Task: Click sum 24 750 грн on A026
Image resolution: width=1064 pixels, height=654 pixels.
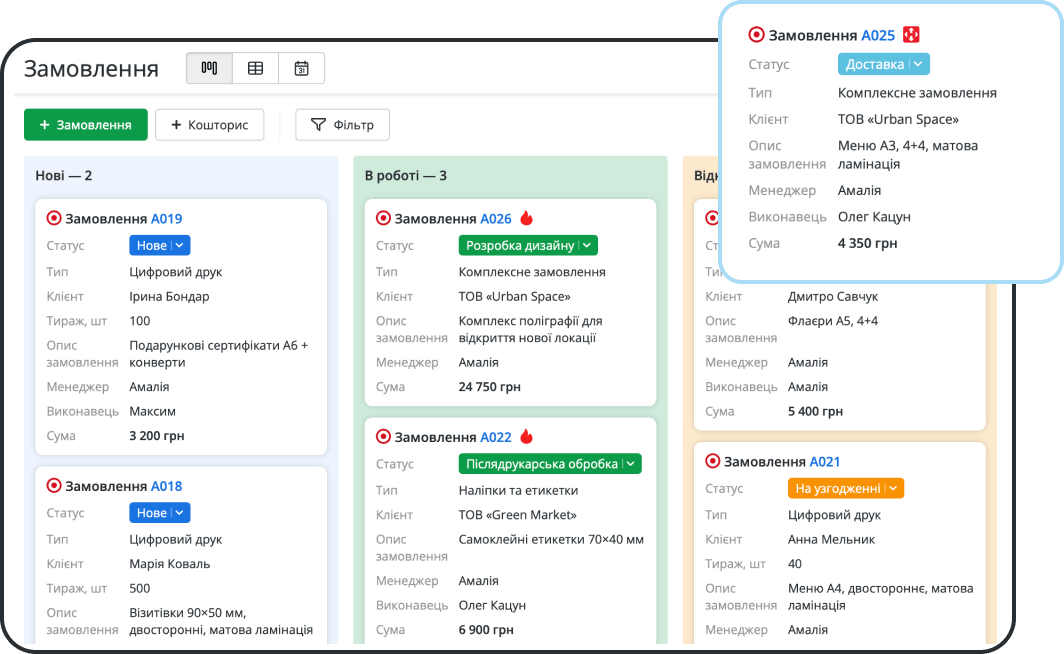Action: (x=489, y=387)
